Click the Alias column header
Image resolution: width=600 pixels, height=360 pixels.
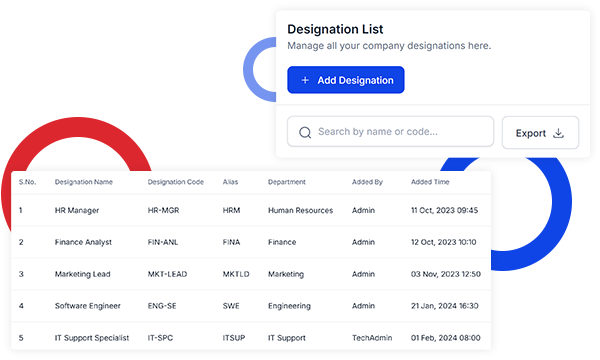click(230, 182)
